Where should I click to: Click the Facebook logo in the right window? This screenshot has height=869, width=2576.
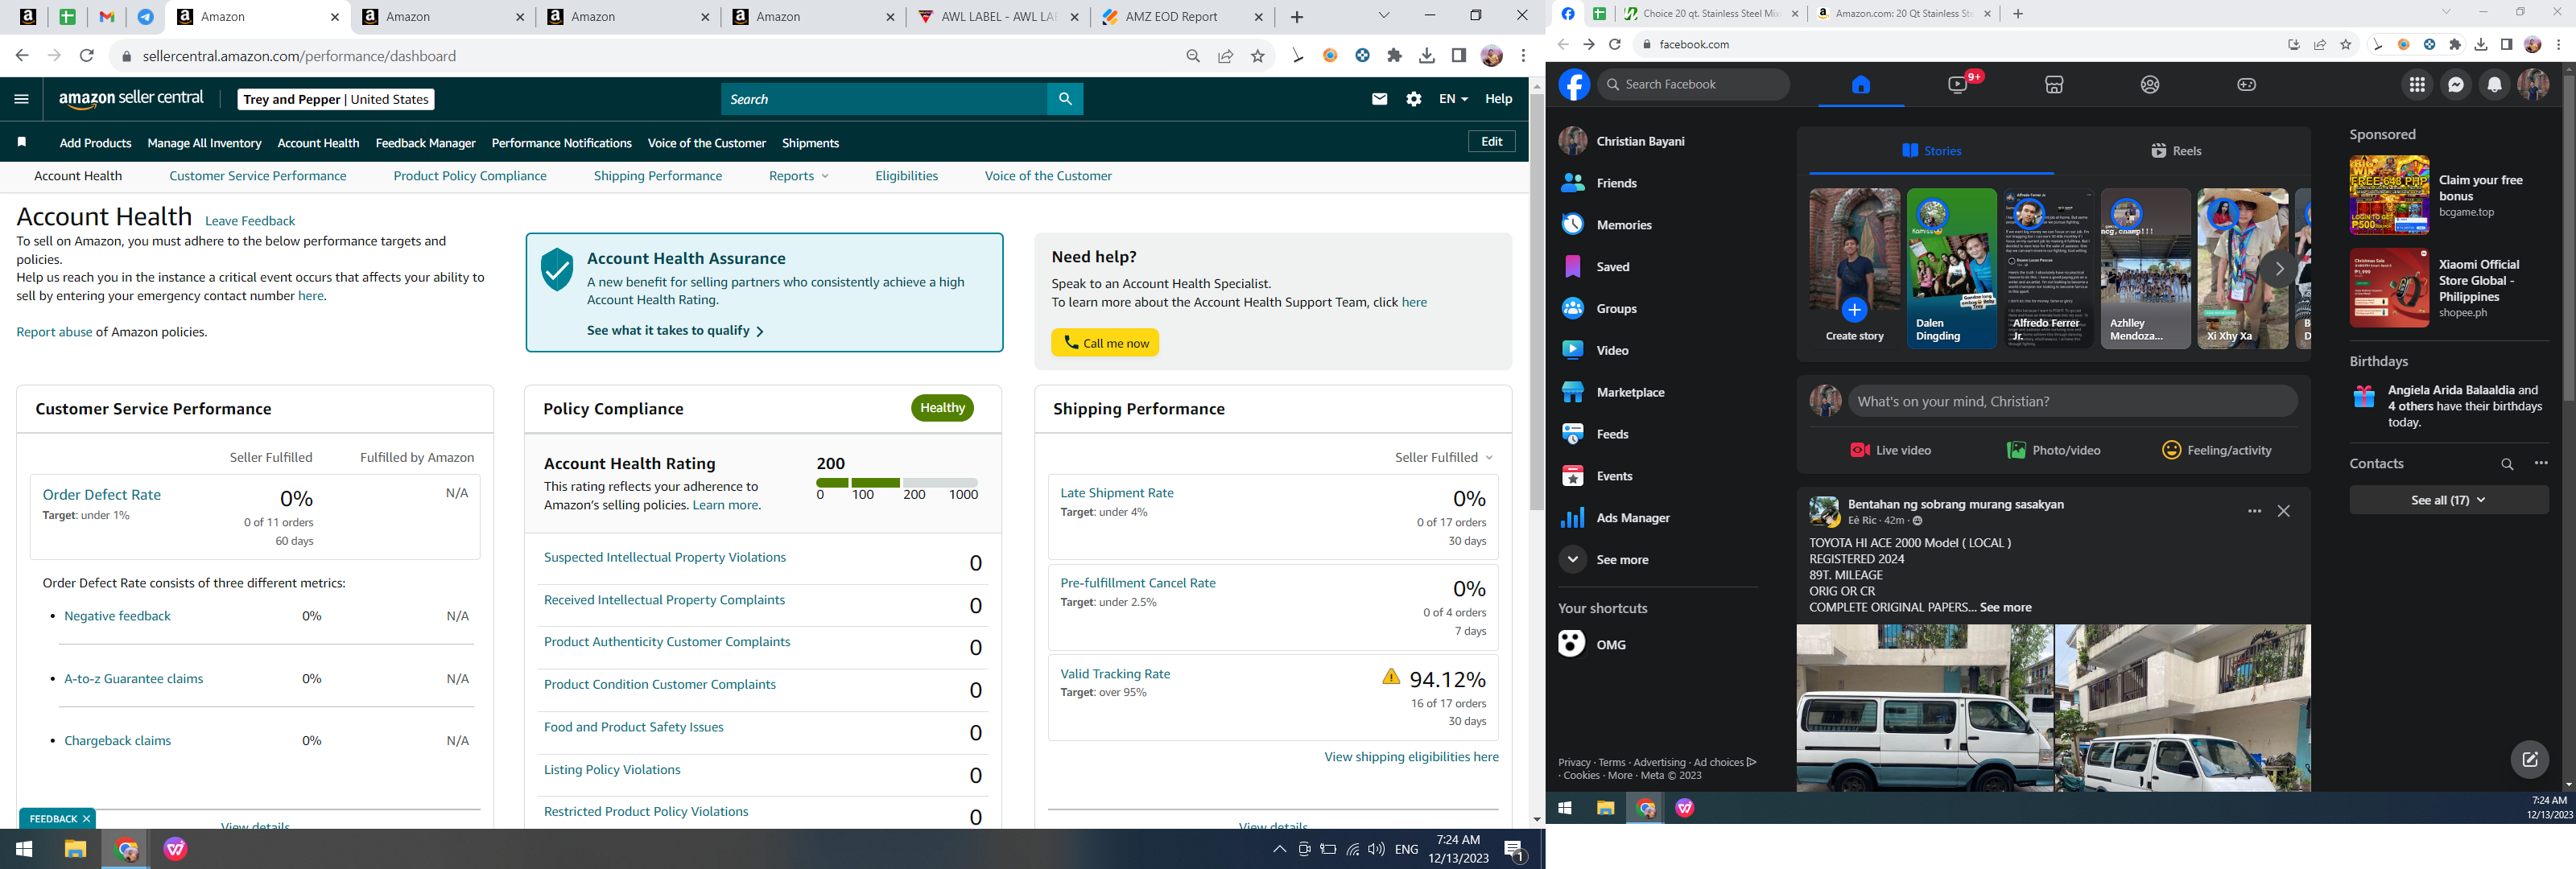click(1574, 85)
